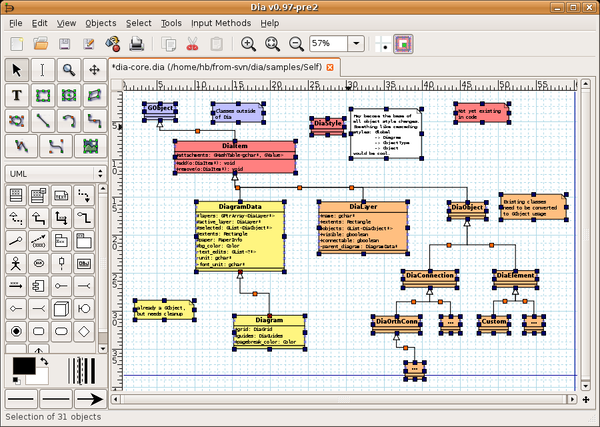Select the Text tool in toolbox
600x427 pixels.
click(x=17, y=95)
